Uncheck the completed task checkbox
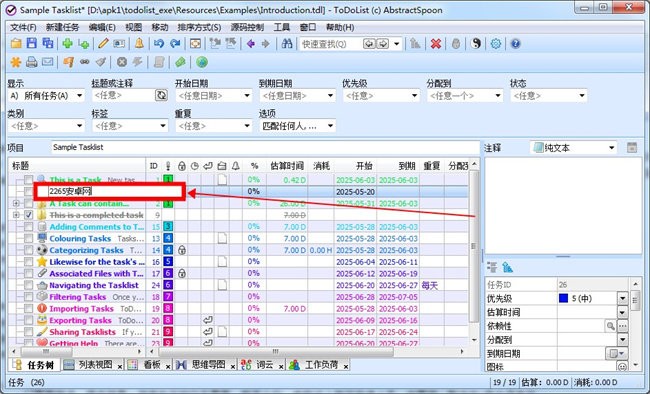This screenshot has width=650, height=394. [x=28, y=215]
